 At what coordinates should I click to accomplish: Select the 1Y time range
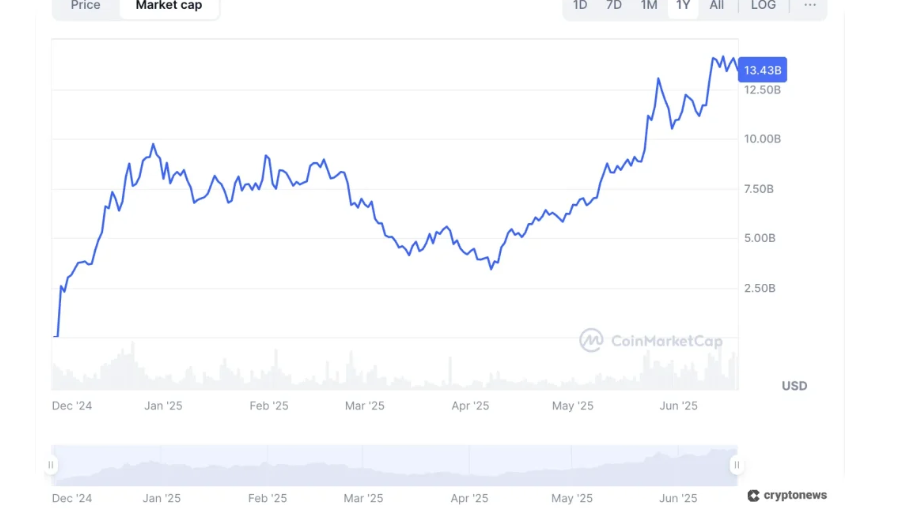(x=683, y=5)
